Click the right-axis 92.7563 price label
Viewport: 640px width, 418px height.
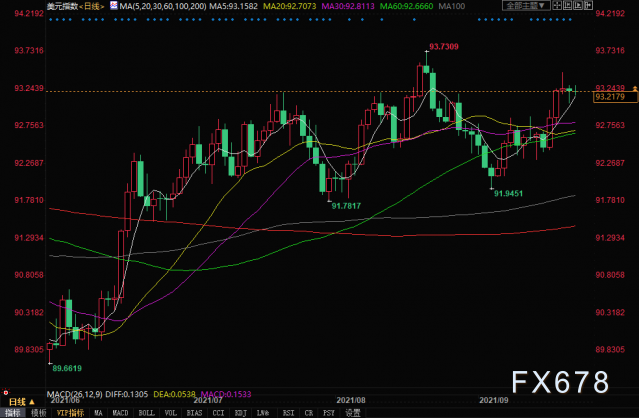point(610,125)
